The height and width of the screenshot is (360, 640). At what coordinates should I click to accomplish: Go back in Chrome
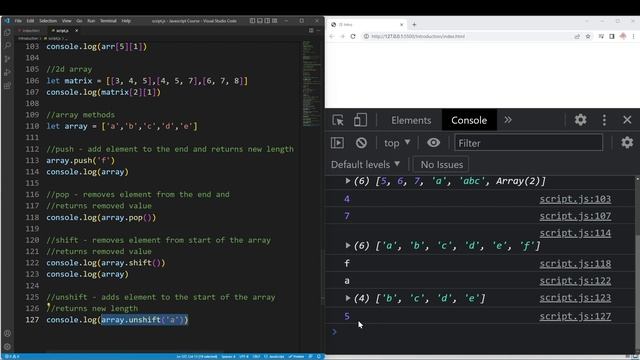(332, 36)
